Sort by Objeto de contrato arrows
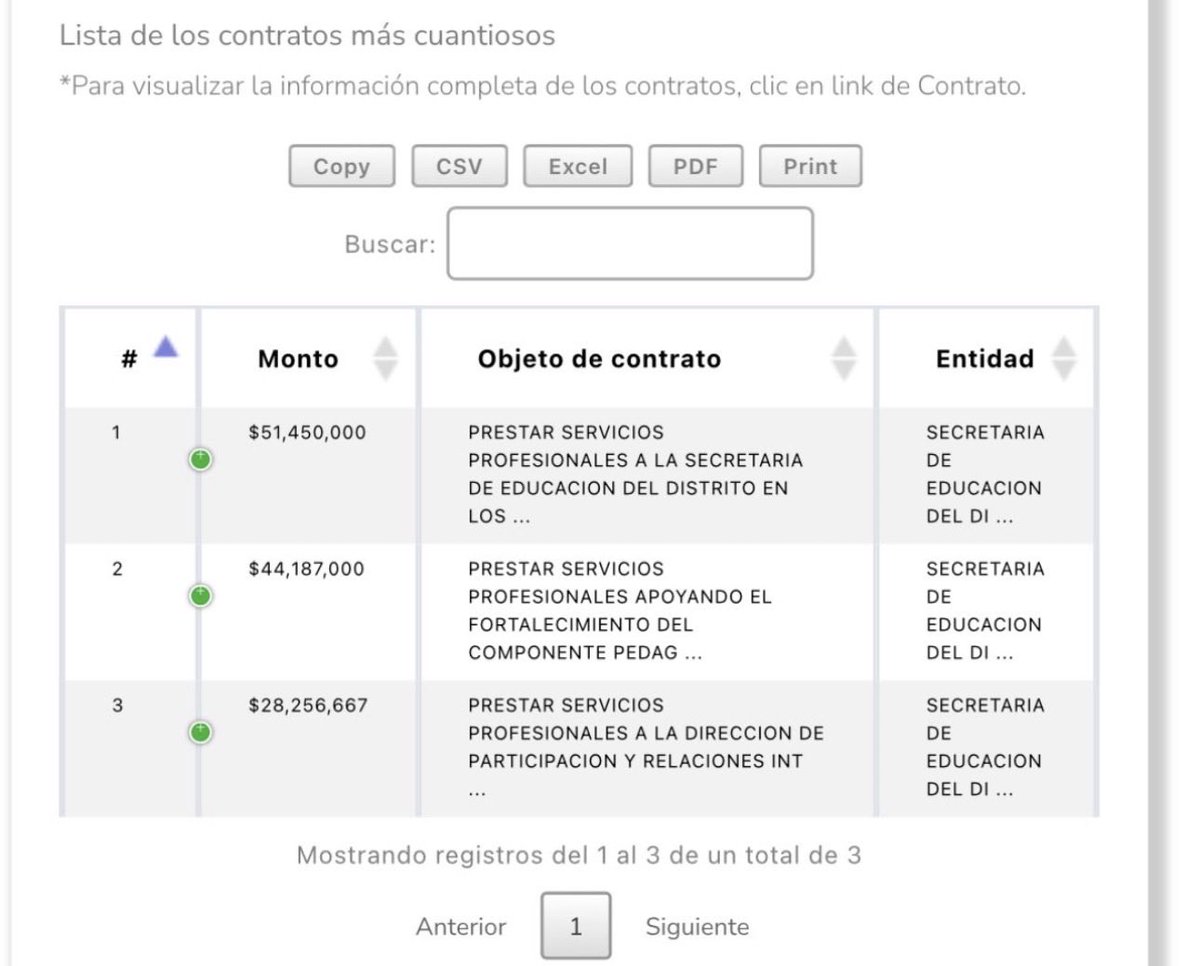Viewport: 1200px width, 966px height. [x=845, y=358]
